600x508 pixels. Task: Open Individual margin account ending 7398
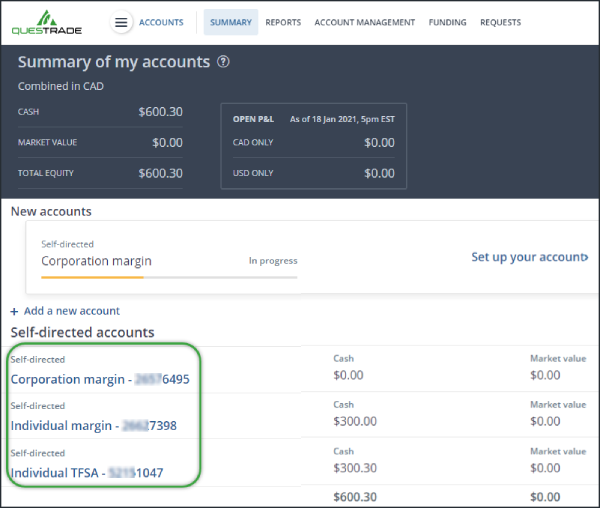pos(94,425)
